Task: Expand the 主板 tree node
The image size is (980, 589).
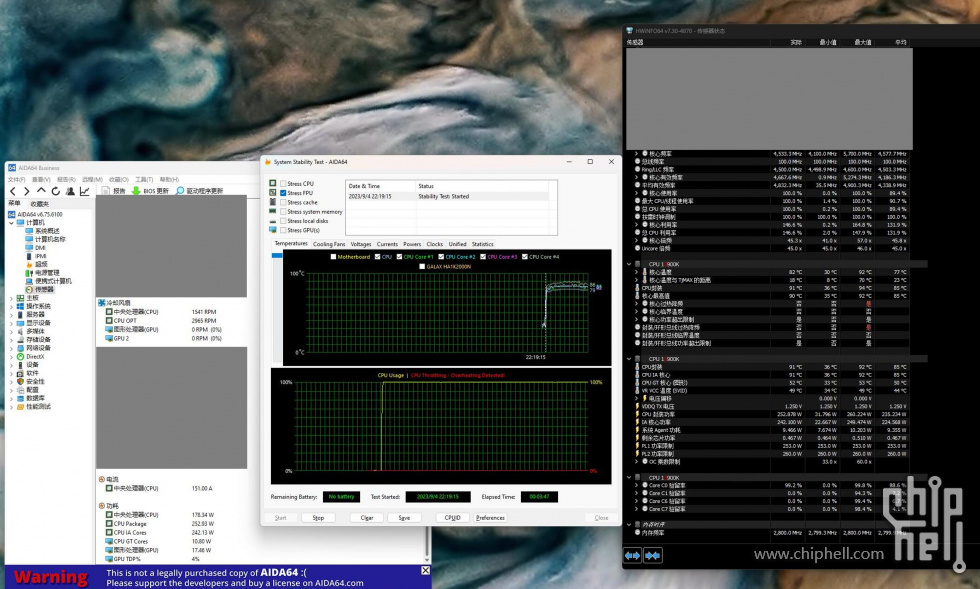Action: click(11, 298)
